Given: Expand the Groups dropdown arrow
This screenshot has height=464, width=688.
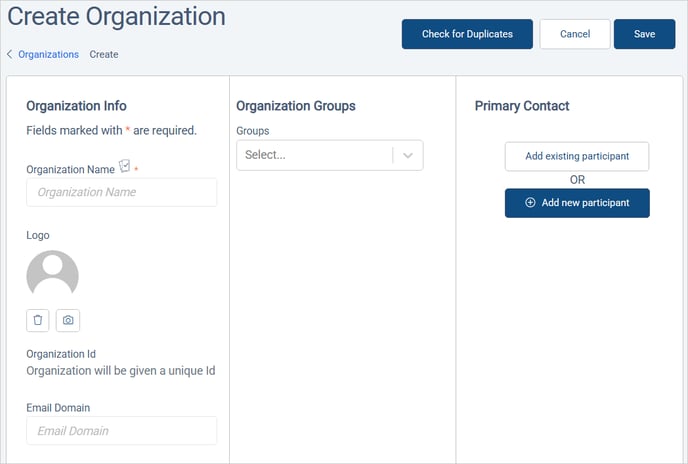Looking at the screenshot, I should pyautogui.click(x=408, y=155).
